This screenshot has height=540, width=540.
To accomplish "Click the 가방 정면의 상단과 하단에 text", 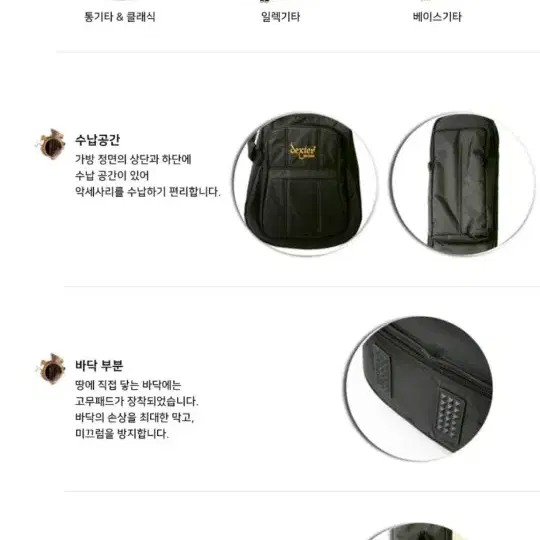I will tap(133, 159).
